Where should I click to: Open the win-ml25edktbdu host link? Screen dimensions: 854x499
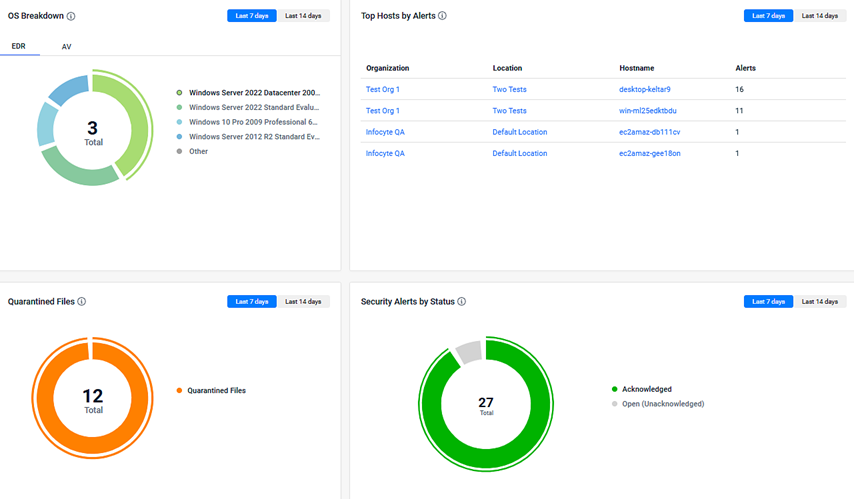point(648,111)
